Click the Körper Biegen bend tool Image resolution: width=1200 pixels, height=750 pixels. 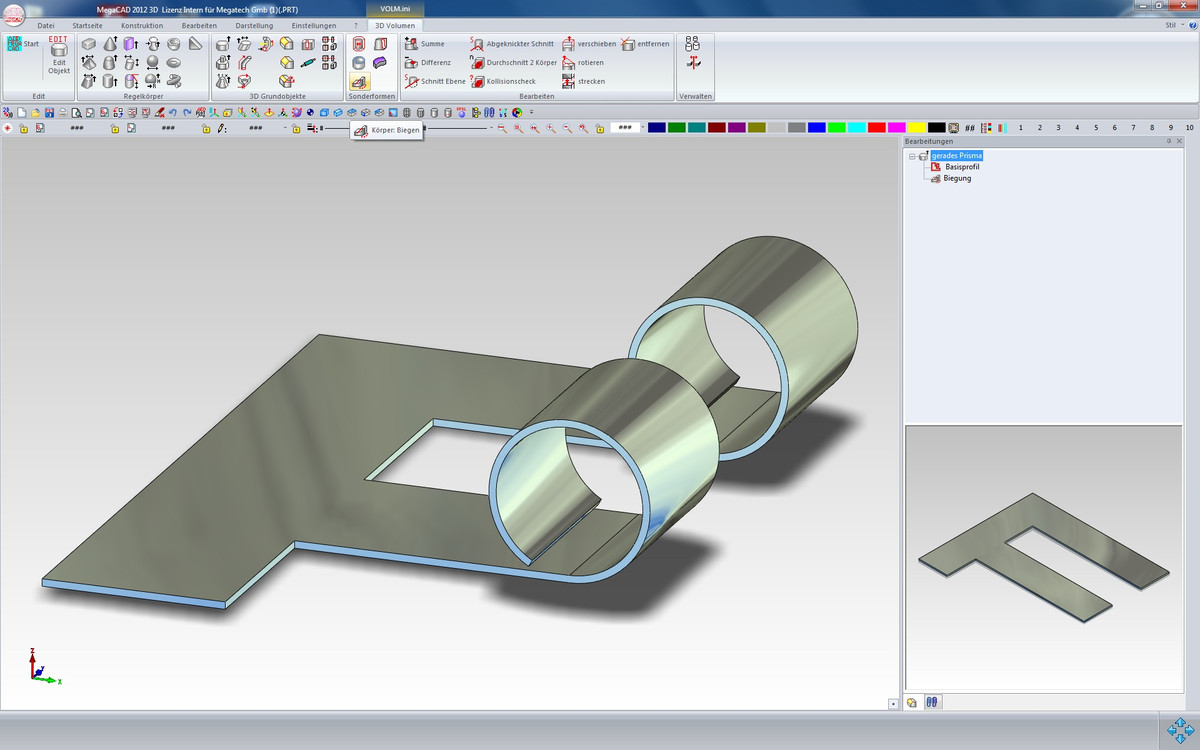pos(359,82)
